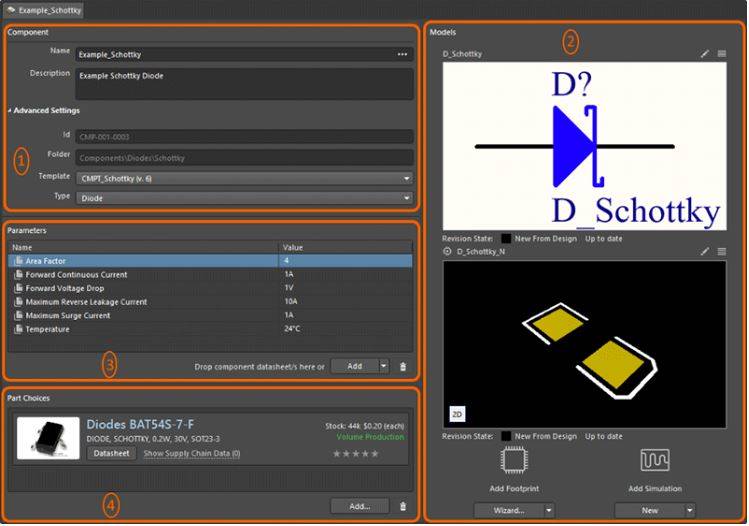Click the trash icon in Part Choices section
Image resolution: width=749 pixels, height=526 pixels.
[403, 507]
